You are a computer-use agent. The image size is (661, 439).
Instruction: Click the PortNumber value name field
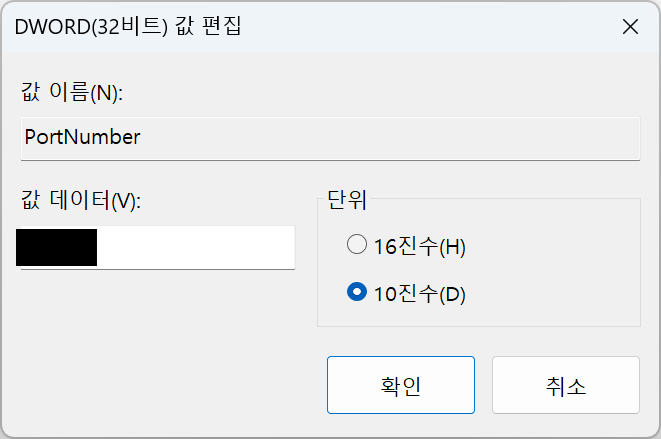[330, 138]
